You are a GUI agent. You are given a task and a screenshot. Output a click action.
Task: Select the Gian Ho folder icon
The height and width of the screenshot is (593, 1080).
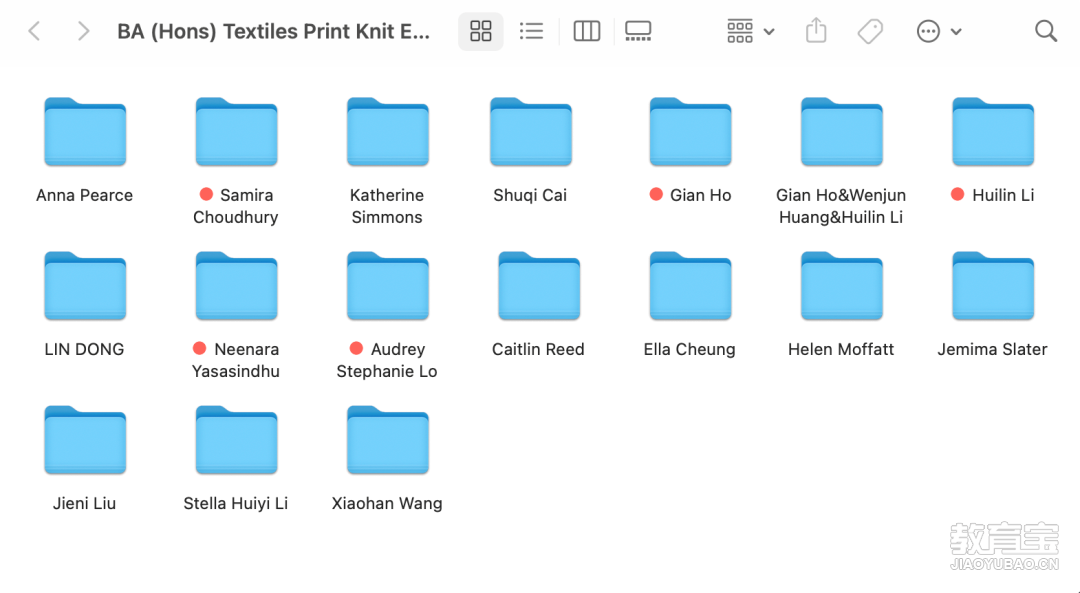click(690, 132)
